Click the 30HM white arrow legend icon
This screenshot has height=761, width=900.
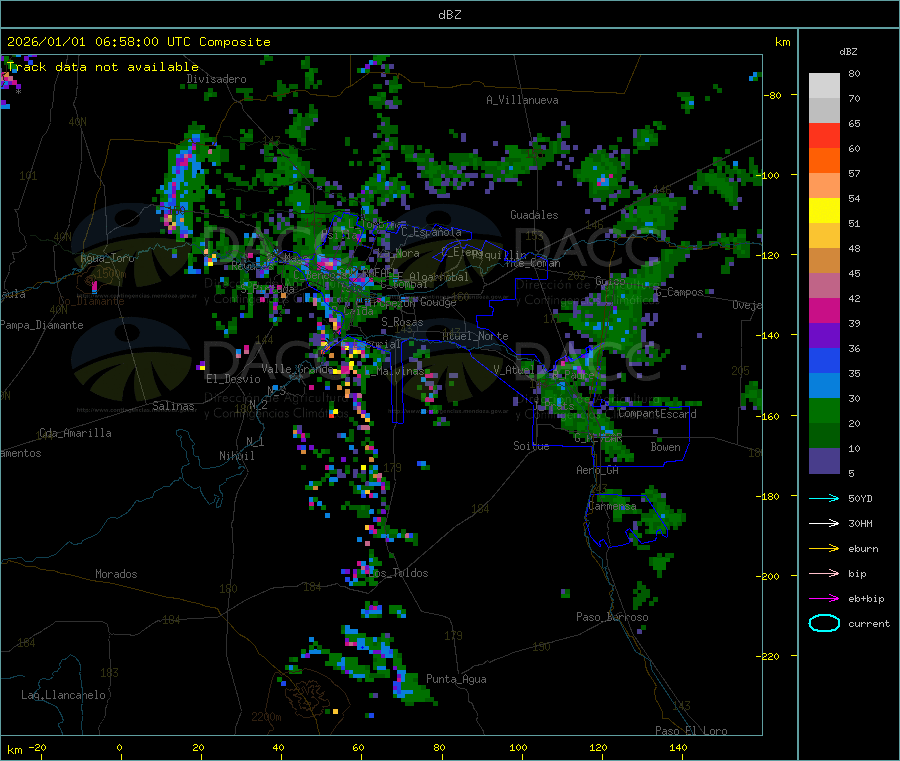[824, 523]
